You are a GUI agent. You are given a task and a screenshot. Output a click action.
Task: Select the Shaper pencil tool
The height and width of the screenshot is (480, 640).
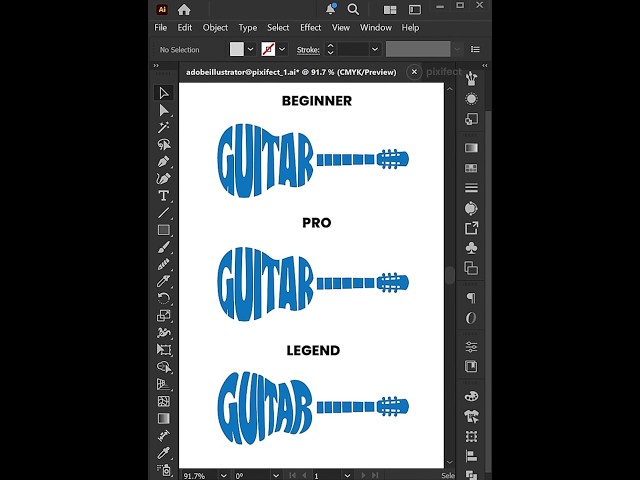(164, 264)
